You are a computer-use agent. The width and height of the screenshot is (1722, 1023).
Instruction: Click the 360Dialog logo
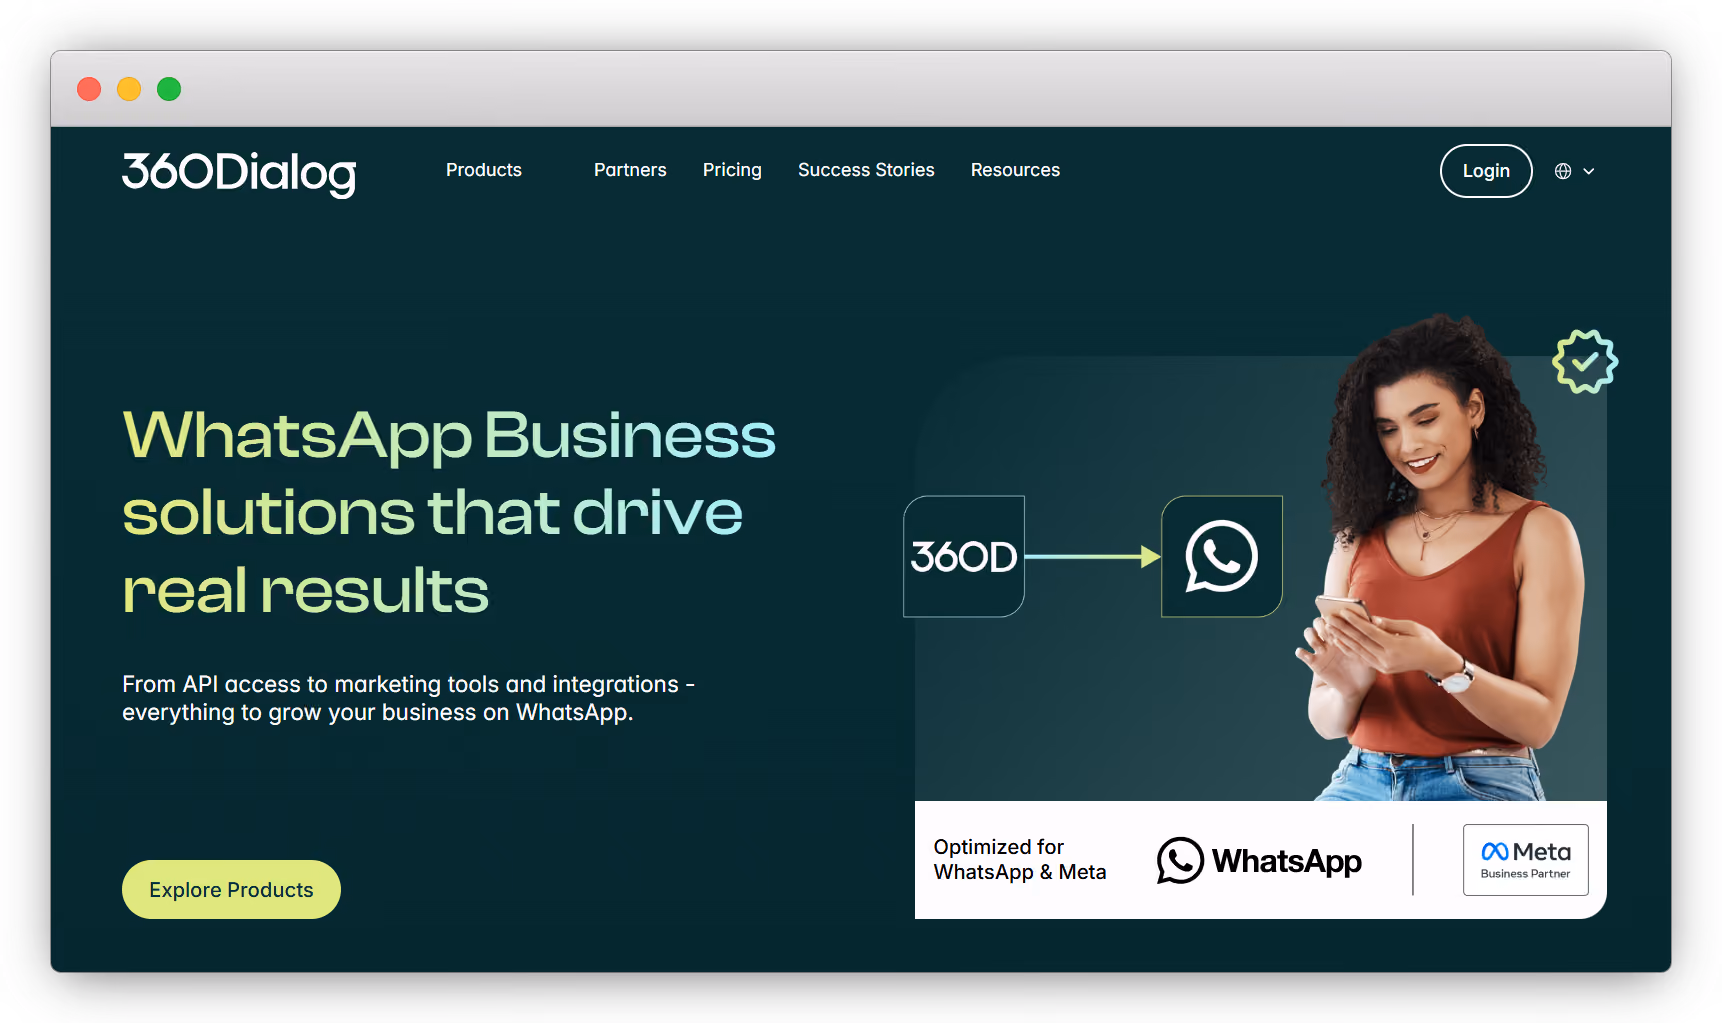click(239, 173)
